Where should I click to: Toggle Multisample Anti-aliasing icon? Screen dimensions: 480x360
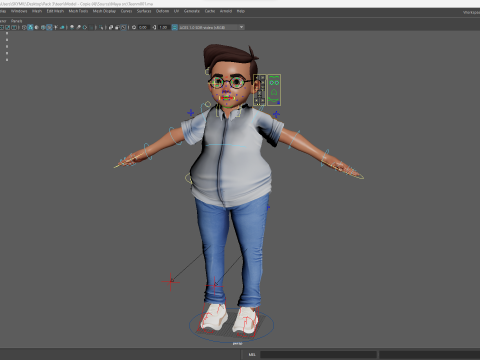click(x=85, y=27)
